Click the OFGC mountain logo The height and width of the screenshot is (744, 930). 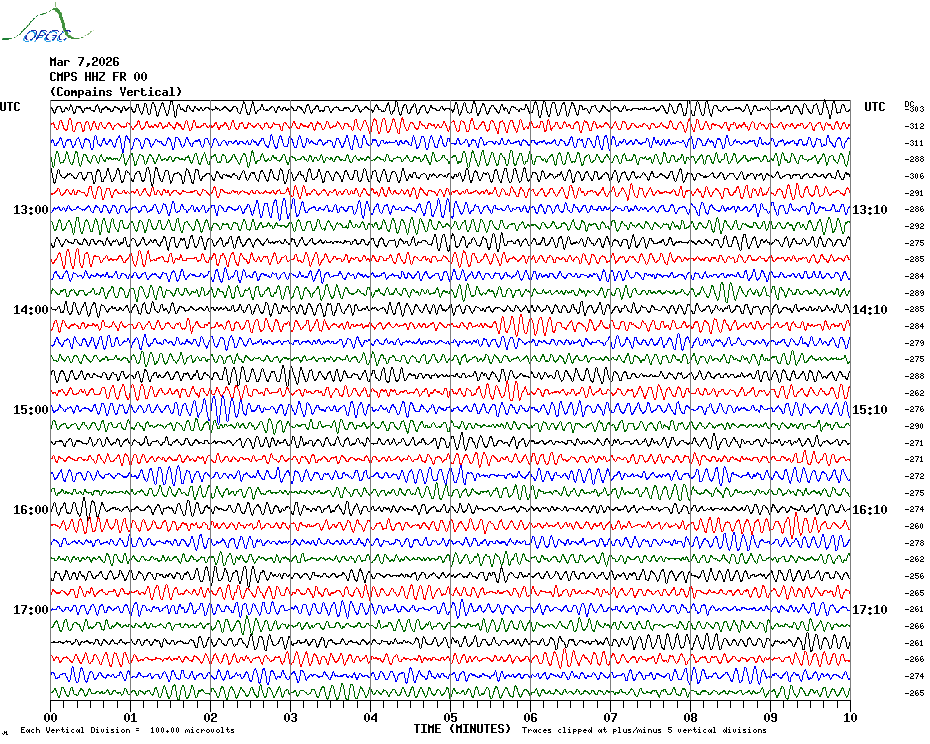(x=46, y=24)
